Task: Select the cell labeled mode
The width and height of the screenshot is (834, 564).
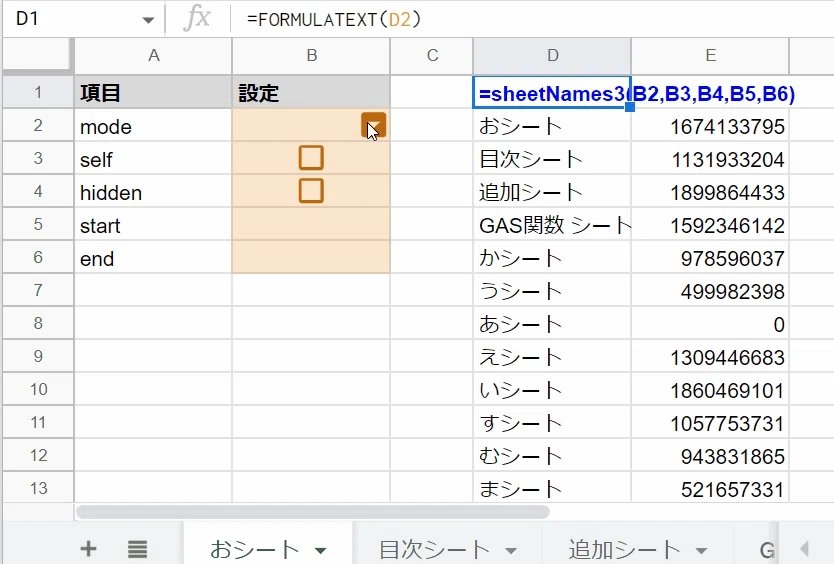Action: point(153,125)
